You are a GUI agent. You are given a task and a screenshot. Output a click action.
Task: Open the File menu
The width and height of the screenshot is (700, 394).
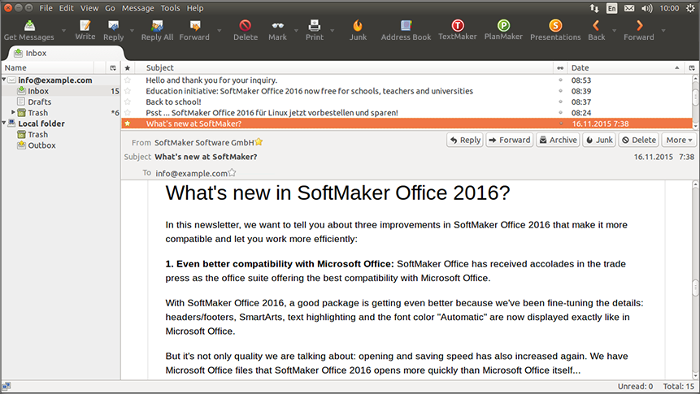click(46, 8)
